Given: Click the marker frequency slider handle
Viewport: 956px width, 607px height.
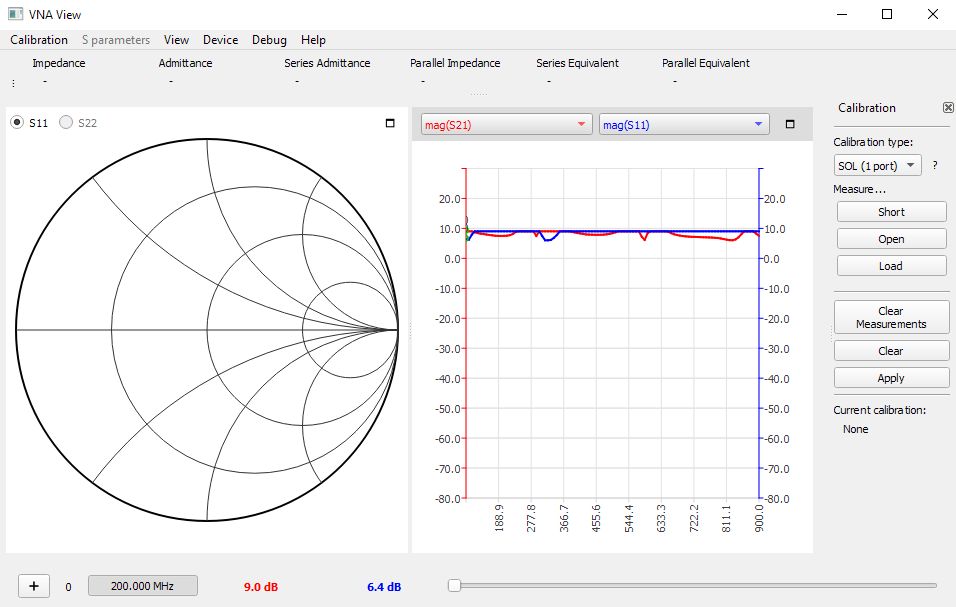Looking at the screenshot, I should [x=454, y=586].
